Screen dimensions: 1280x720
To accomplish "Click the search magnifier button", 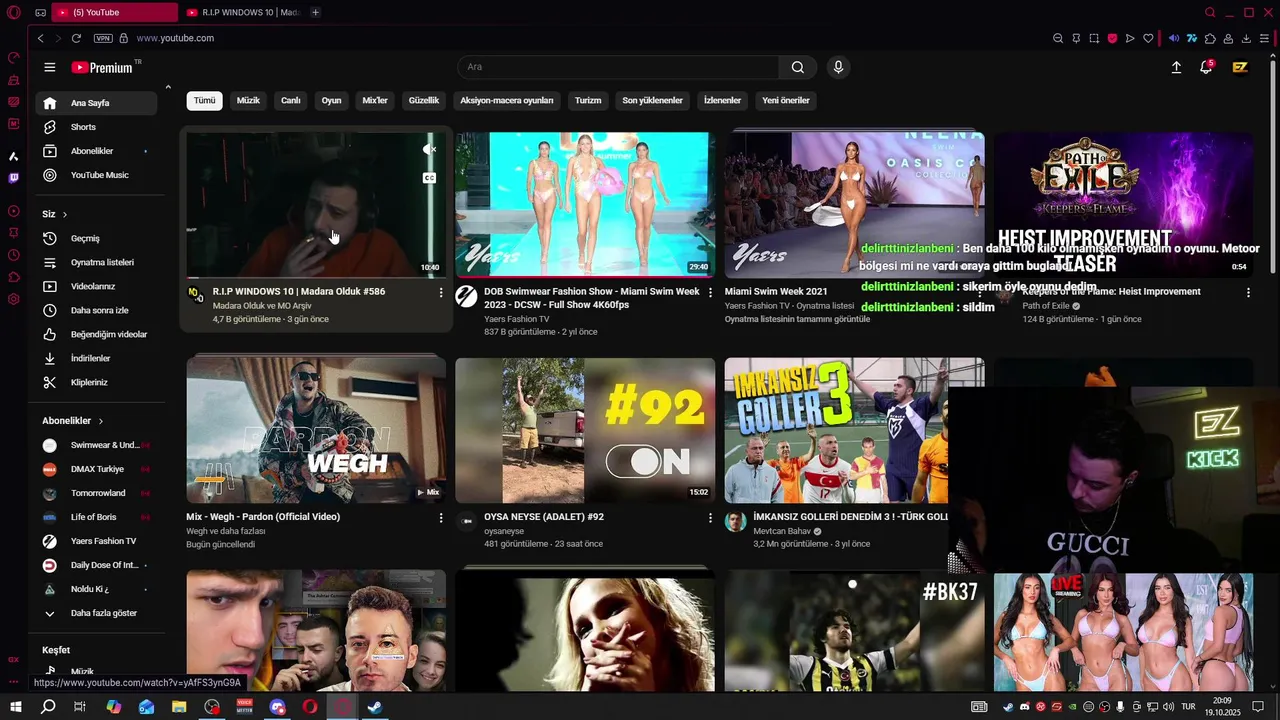I will coord(797,67).
